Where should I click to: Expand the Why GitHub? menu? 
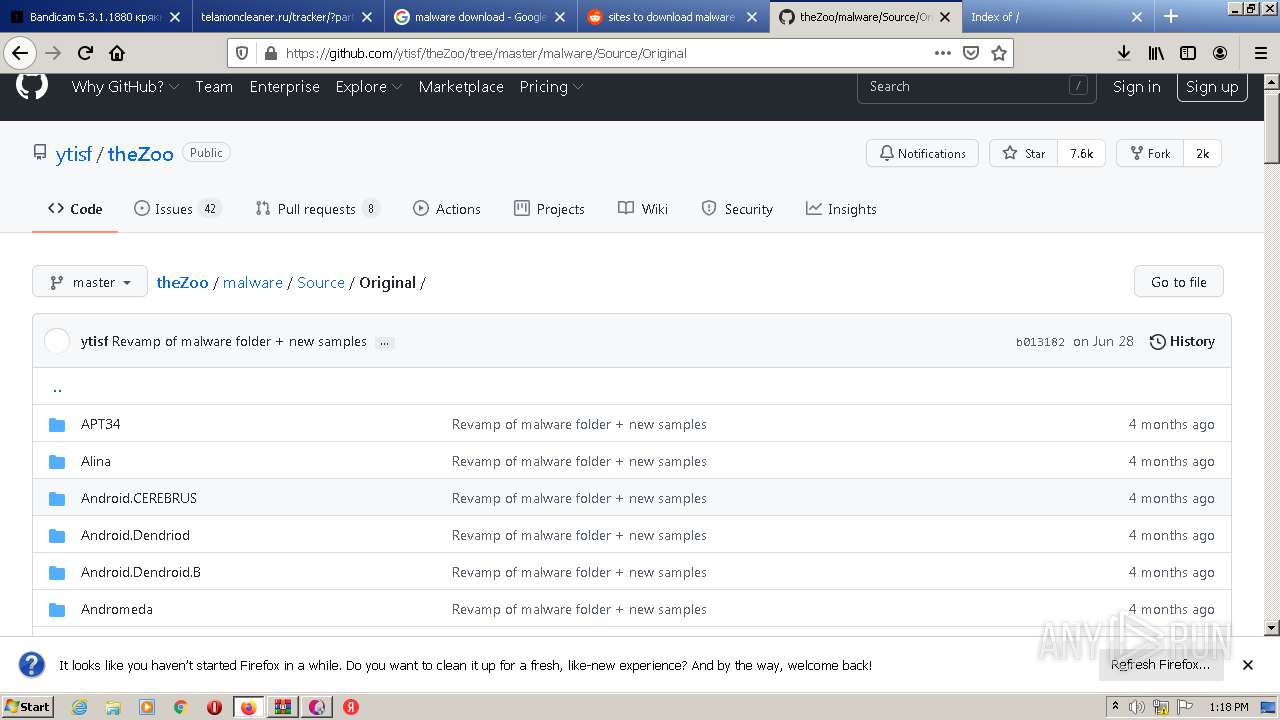point(125,87)
